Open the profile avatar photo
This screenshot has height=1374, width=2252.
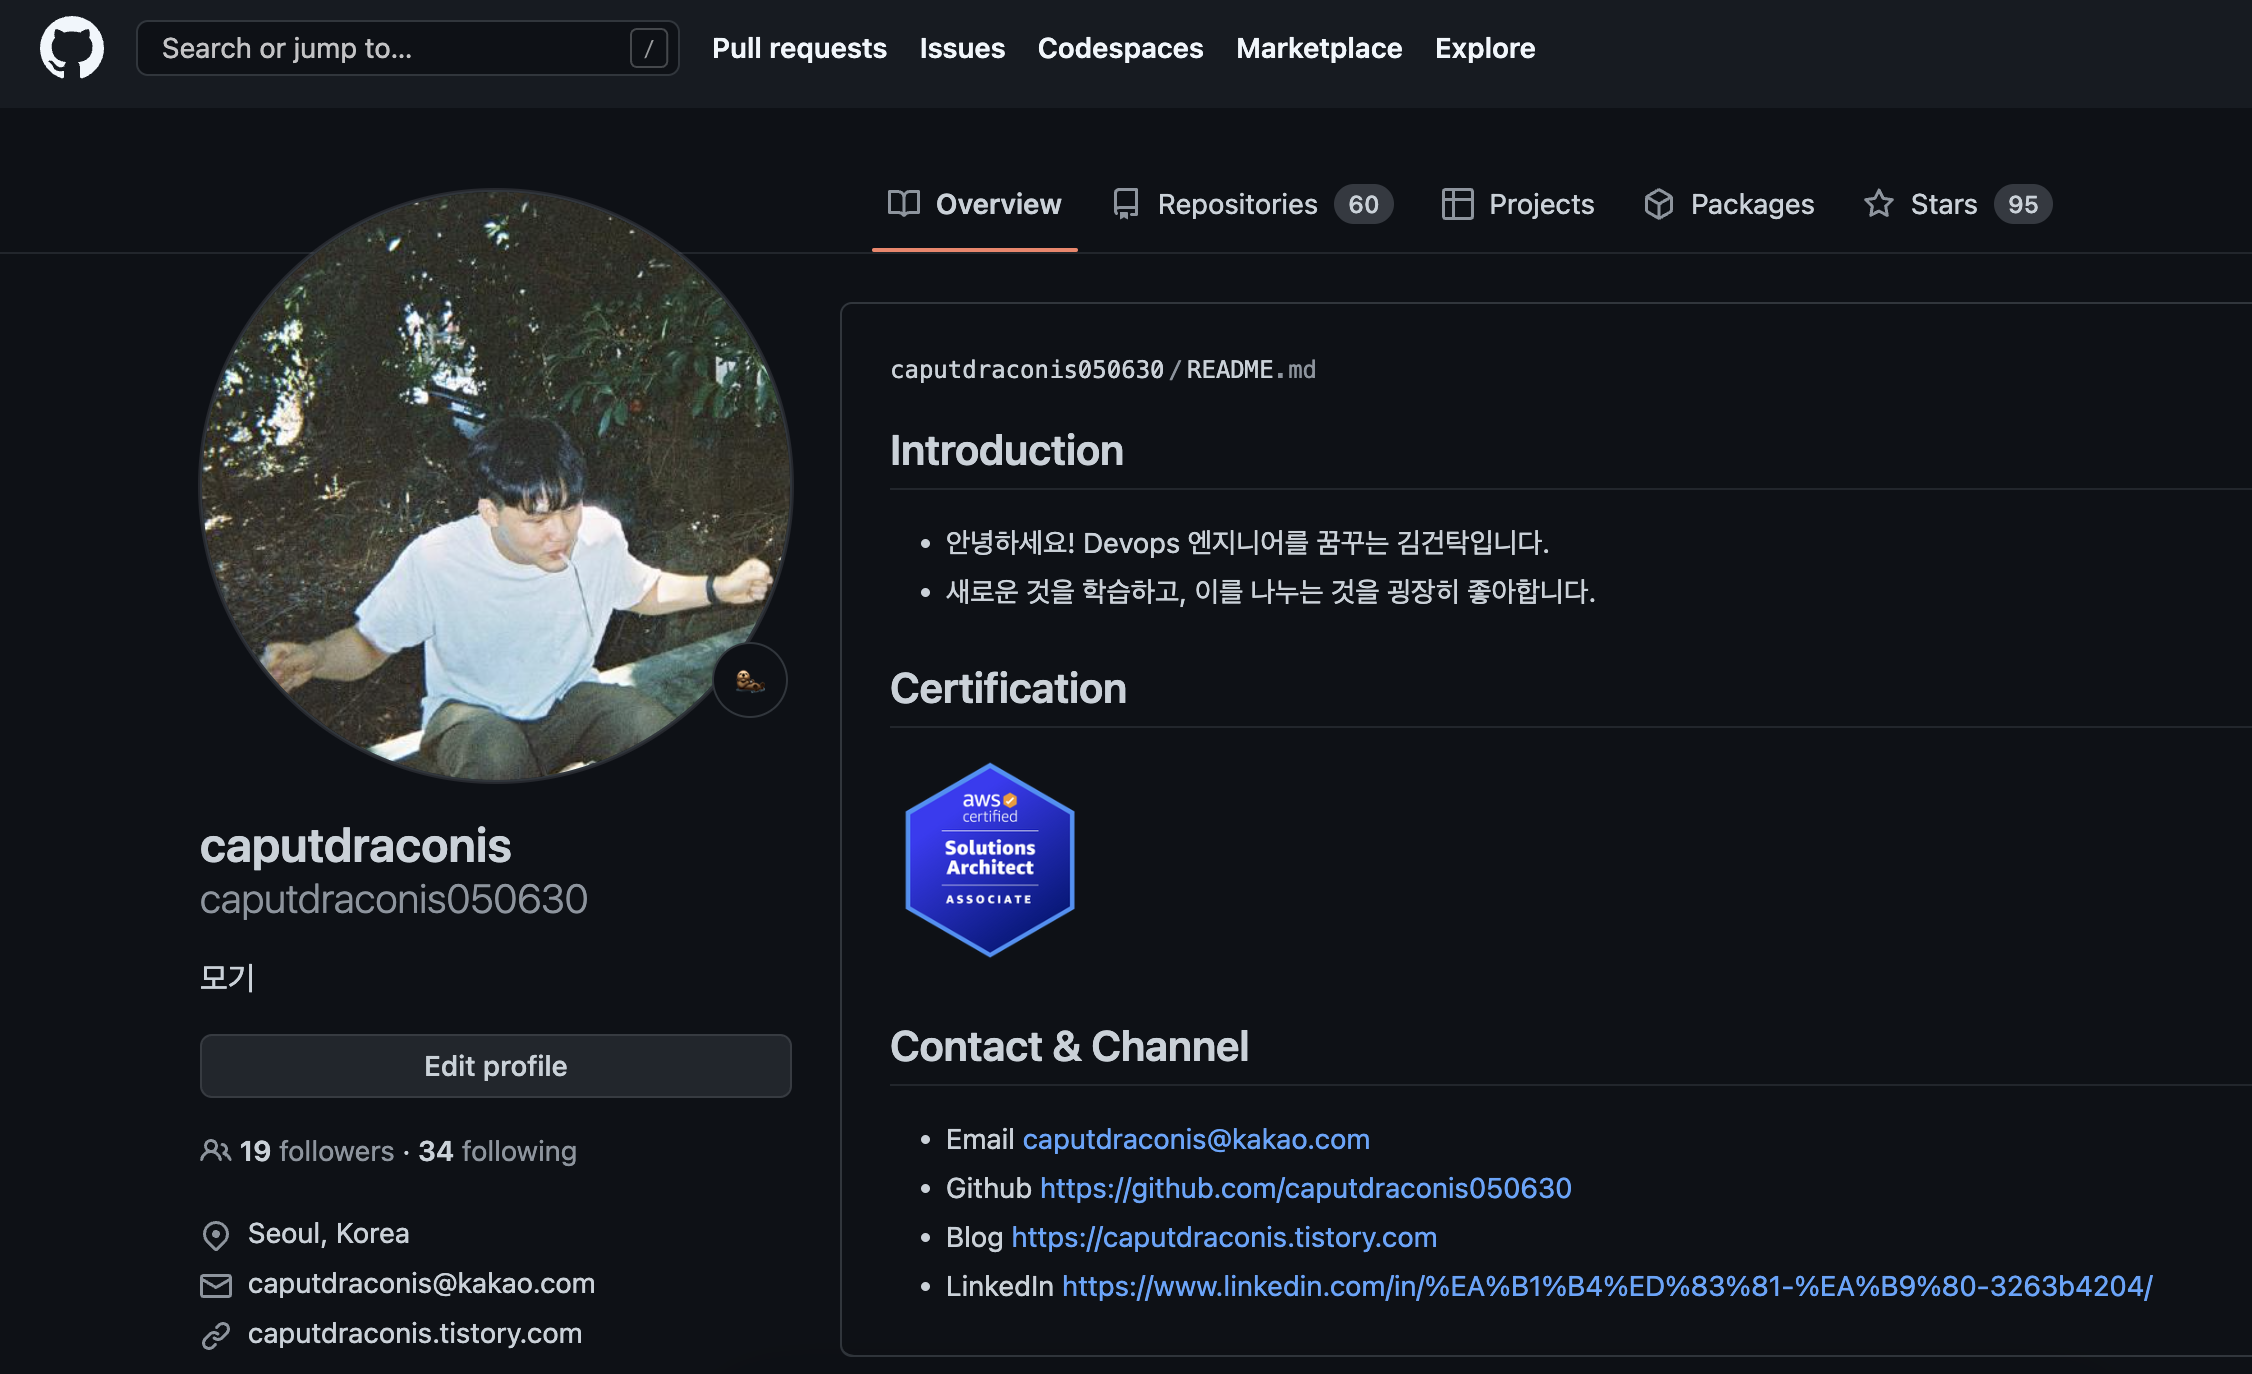click(496, 486)
